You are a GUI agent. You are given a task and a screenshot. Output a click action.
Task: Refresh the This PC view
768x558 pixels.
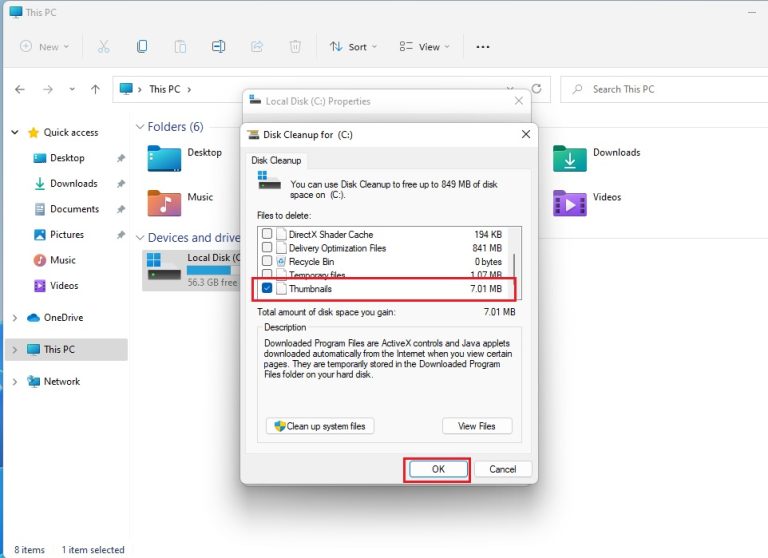pos(537,89)
